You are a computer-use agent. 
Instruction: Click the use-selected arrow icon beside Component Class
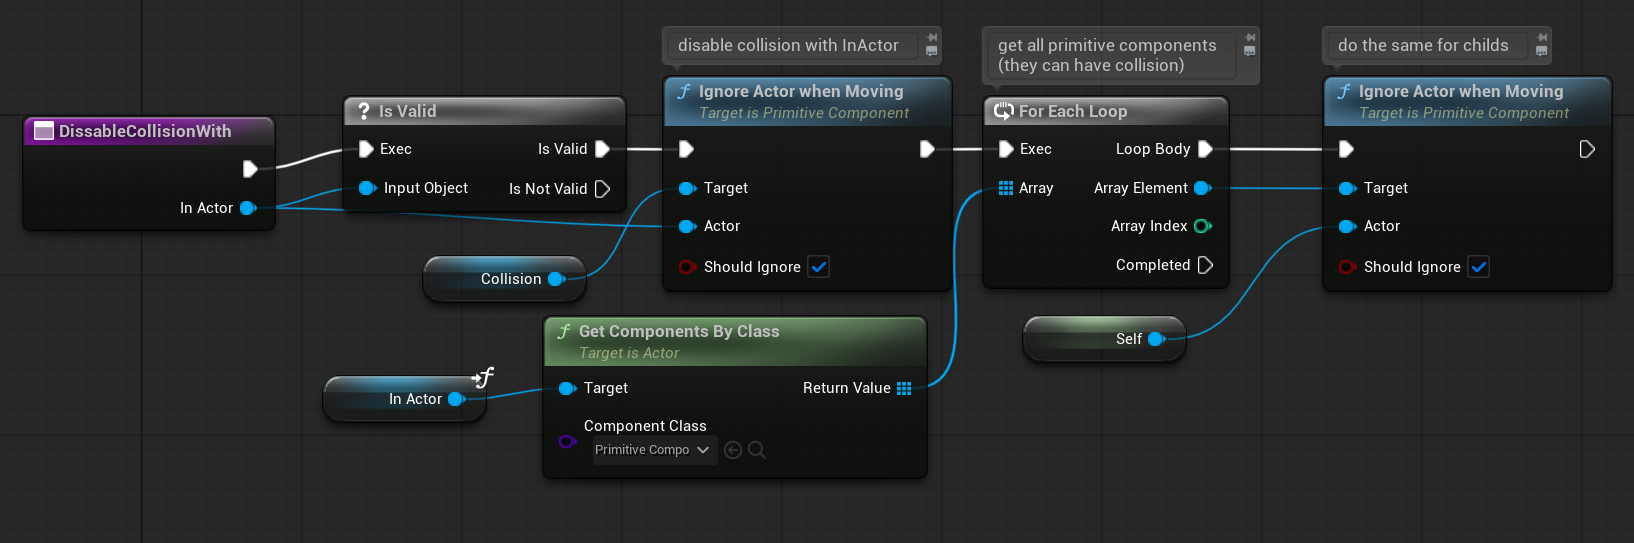pyautogui.click(x=733, y=450)
